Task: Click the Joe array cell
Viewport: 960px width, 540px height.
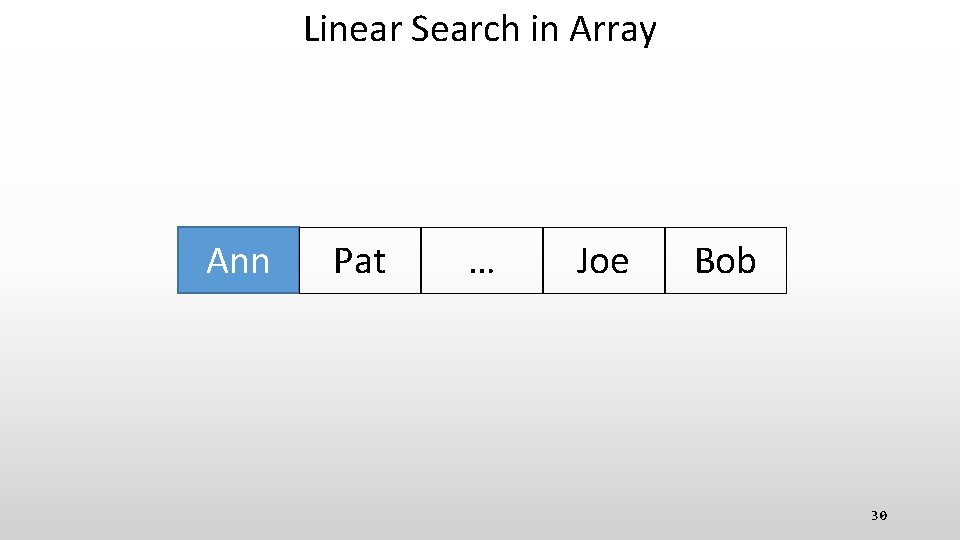Action: 603,261
